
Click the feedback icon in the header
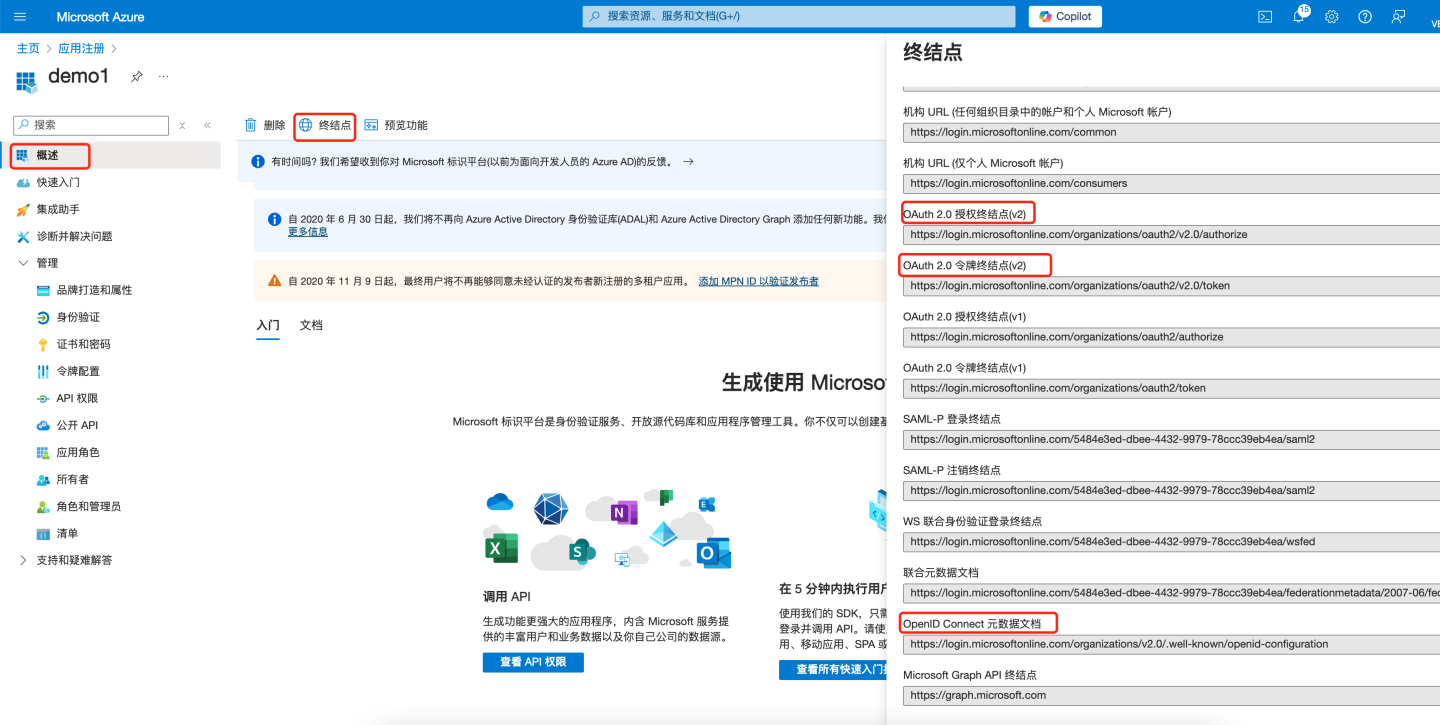1398,17
